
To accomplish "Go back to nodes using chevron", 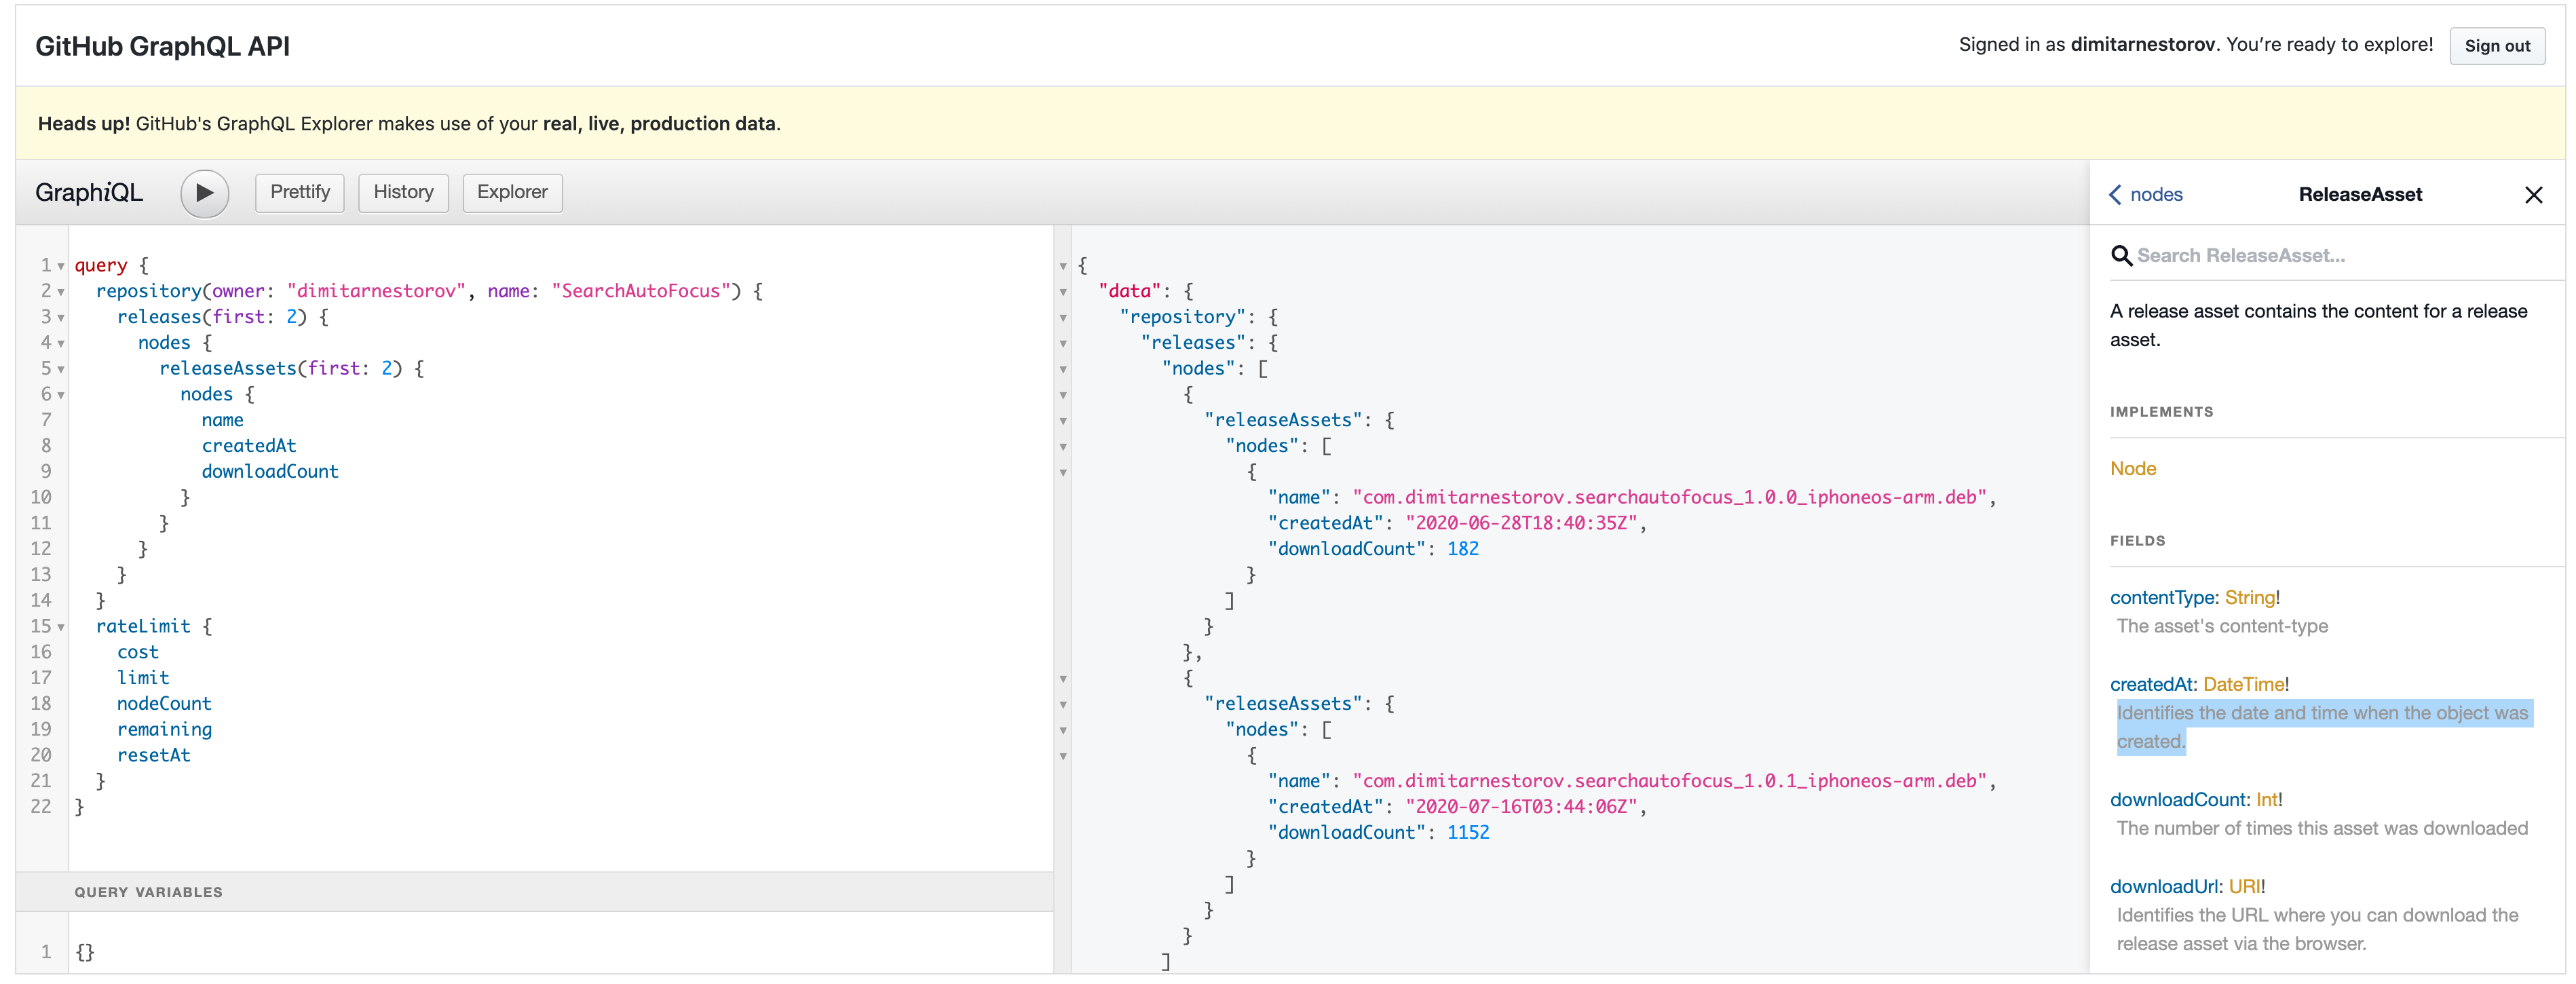I will coord(2116,195).
